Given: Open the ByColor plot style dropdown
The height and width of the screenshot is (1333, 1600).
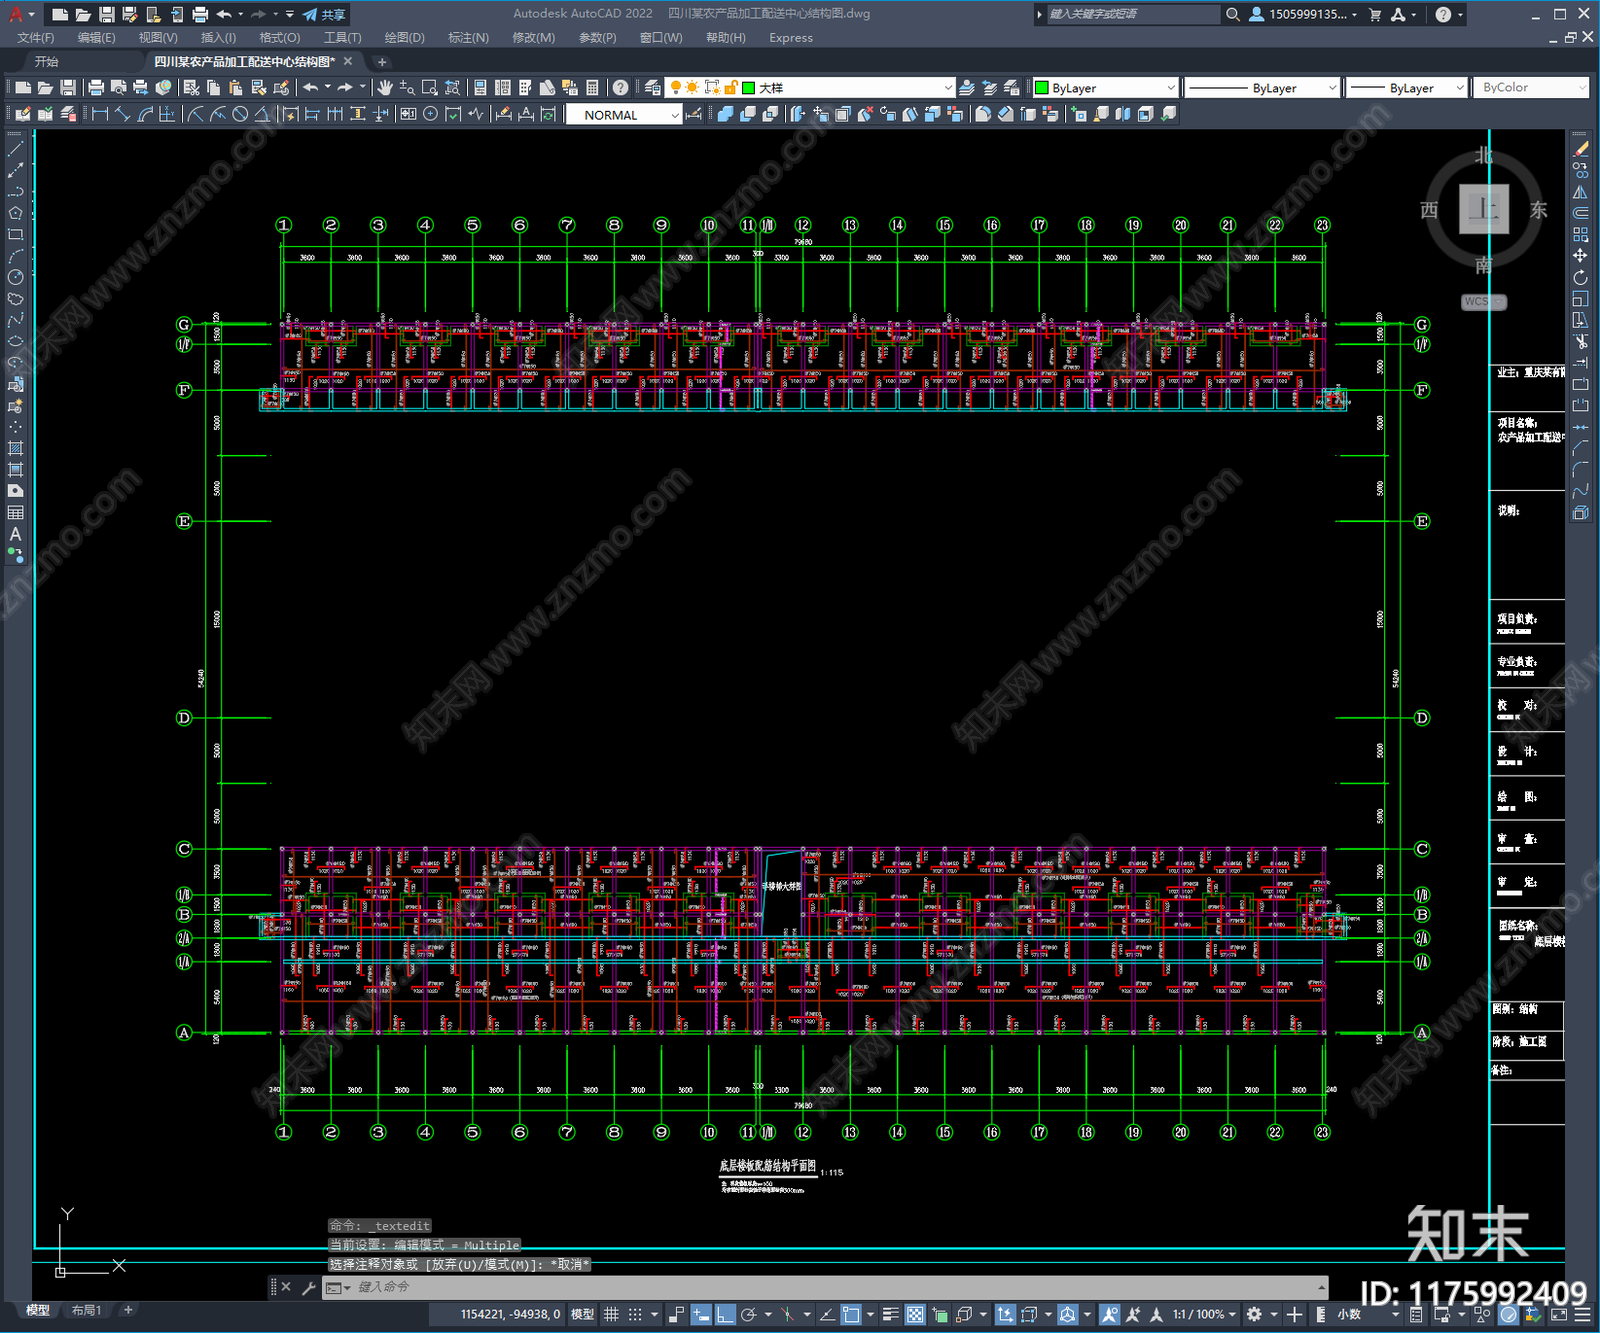Looking at the screenshot, I should click(1531, 88).
